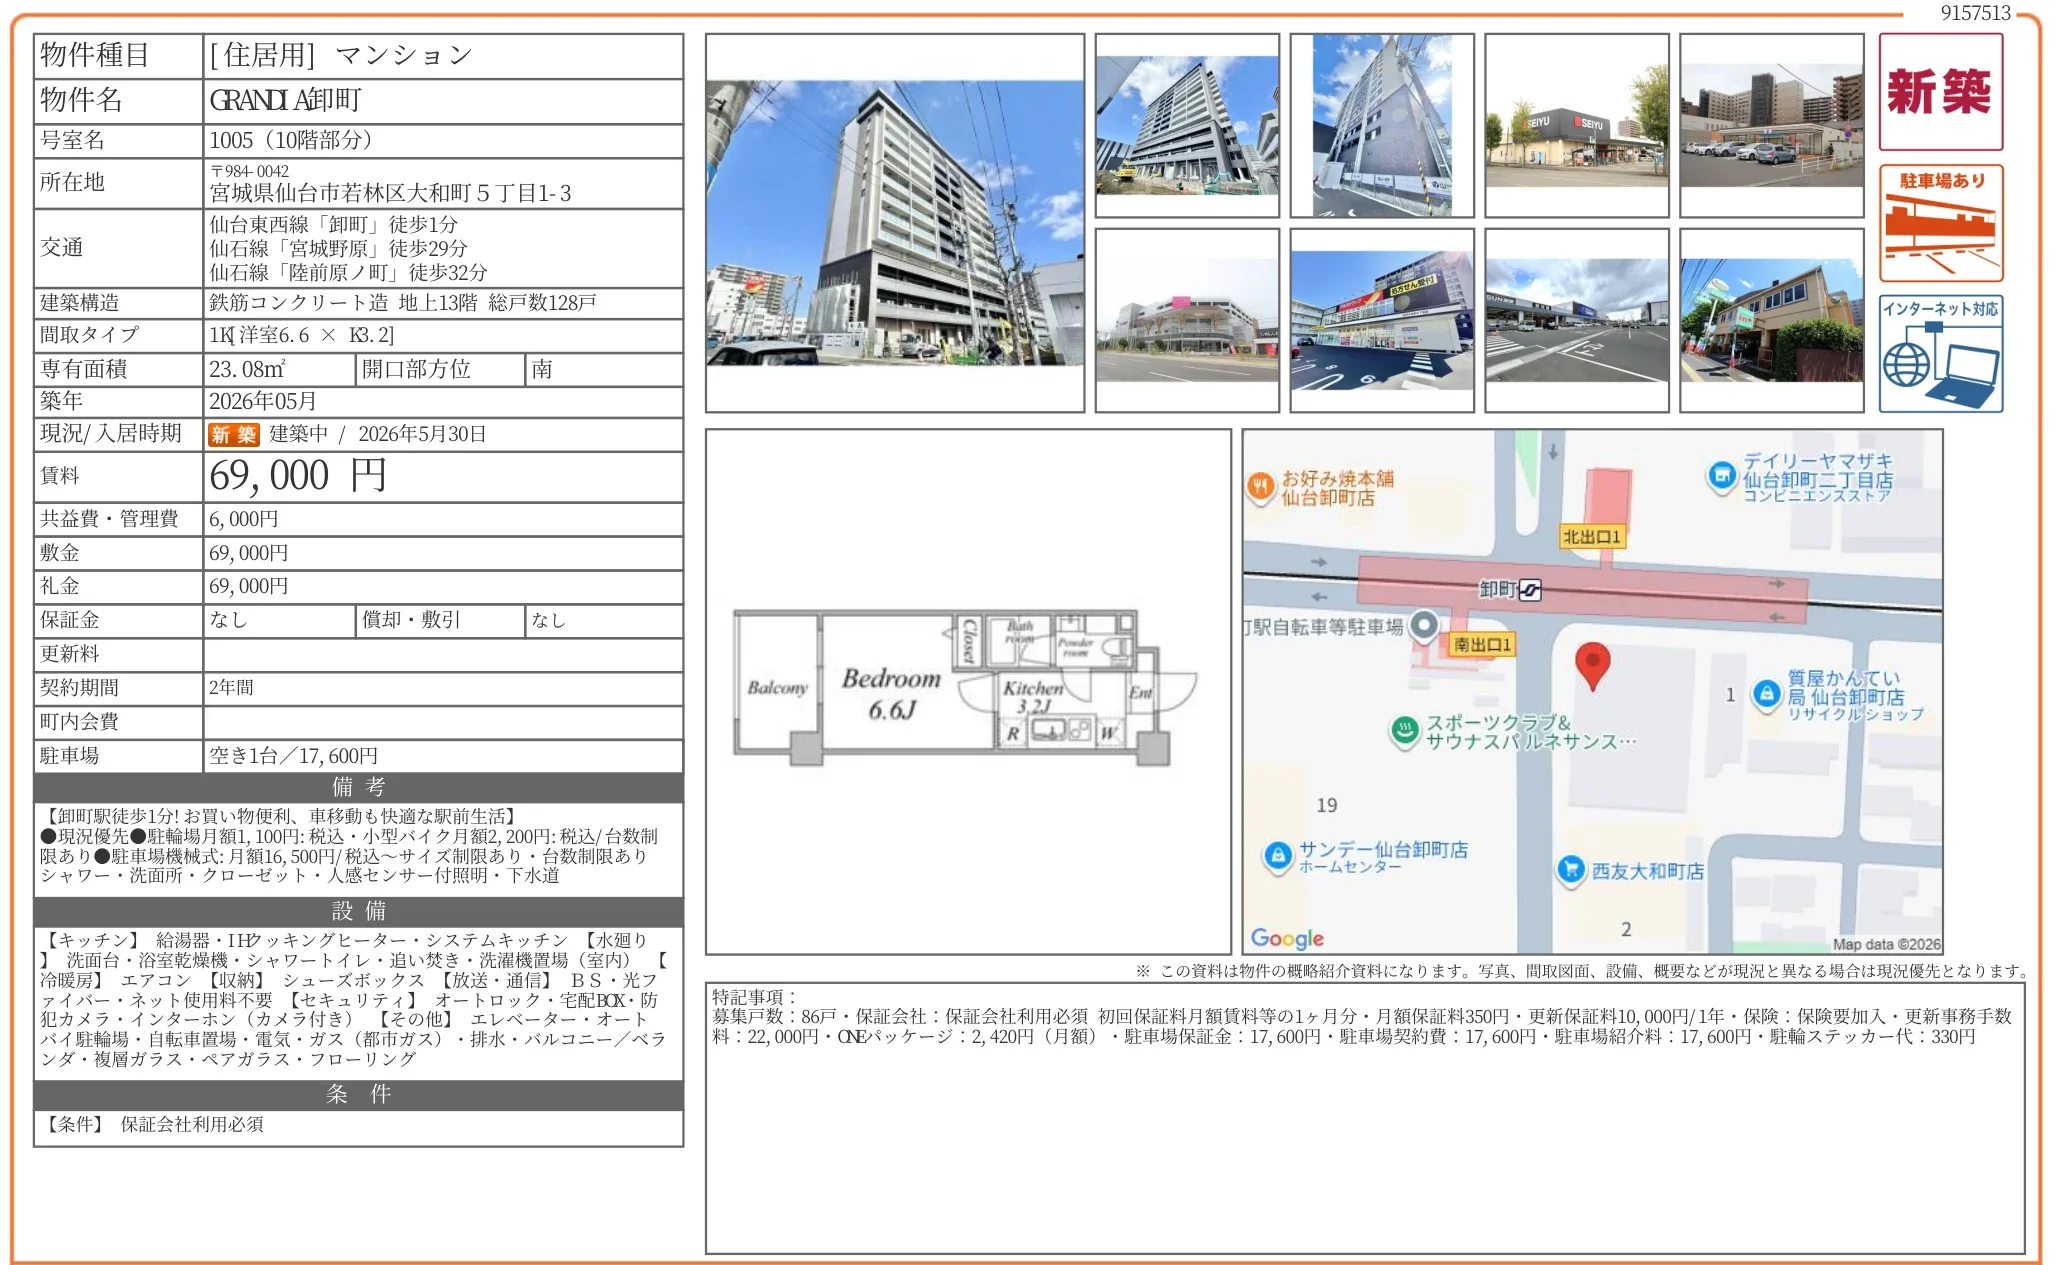2056x1265 pixels.
Task: Open the large main building photo
Action: click(x=895, y=223)
